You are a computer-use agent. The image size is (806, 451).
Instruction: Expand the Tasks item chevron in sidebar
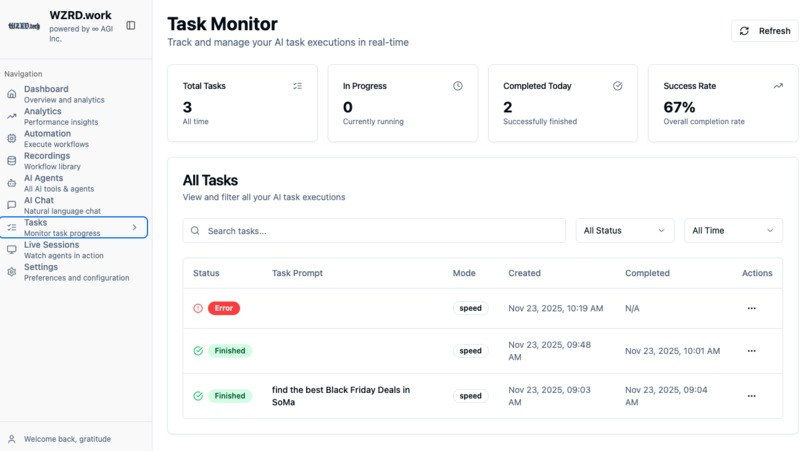pyautogui.click(x=135, y=227)
